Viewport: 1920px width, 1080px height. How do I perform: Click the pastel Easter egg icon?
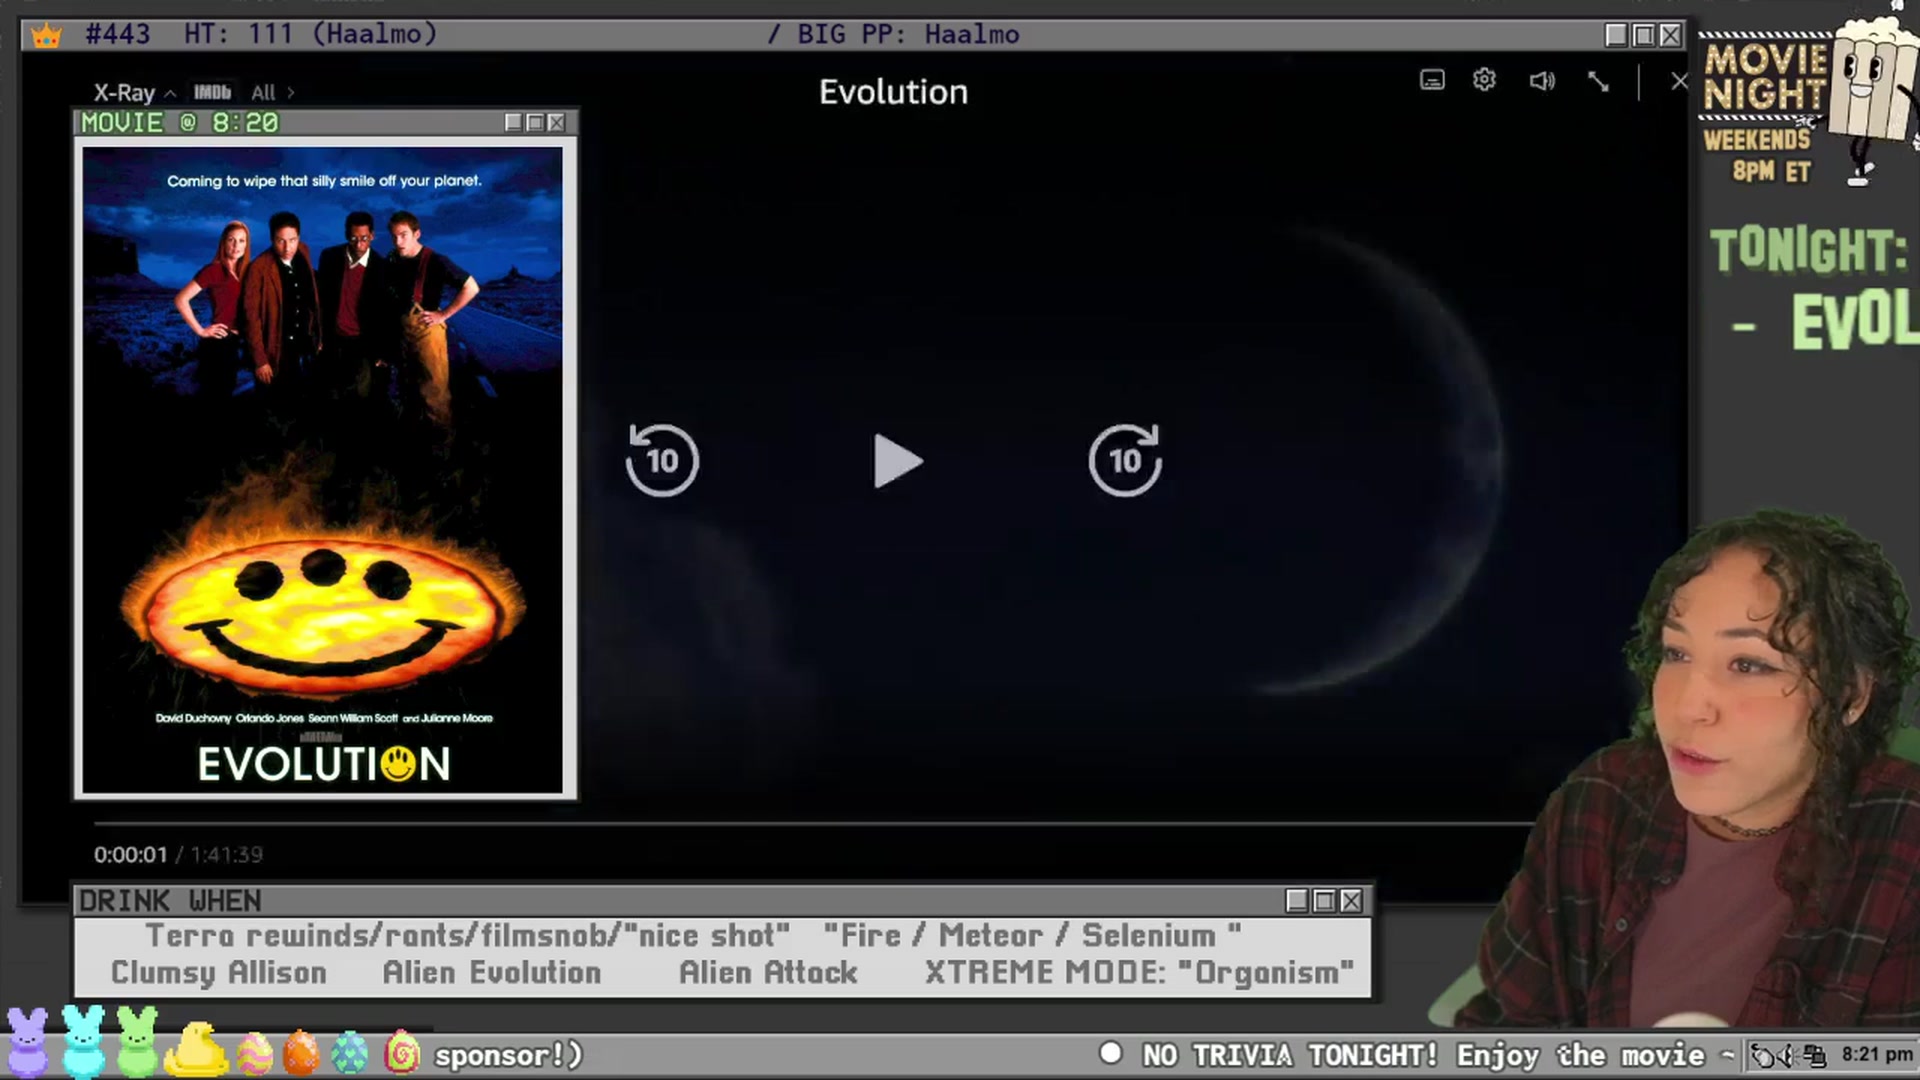253,1054
